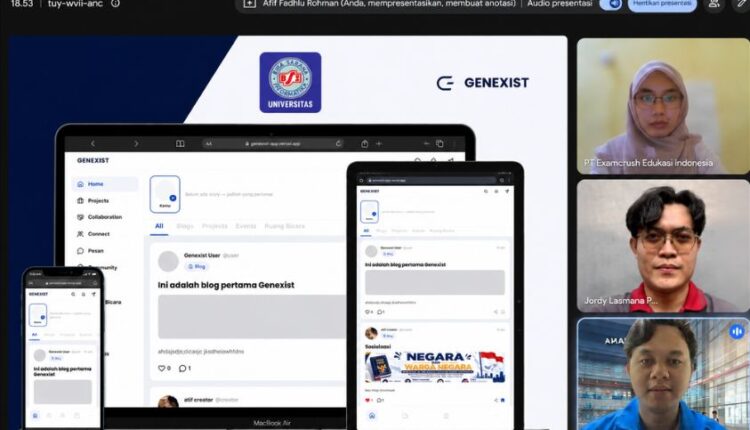Click the Connect people icon in laptop sidebar
The image size is (750, 430).
pos(80,234)
